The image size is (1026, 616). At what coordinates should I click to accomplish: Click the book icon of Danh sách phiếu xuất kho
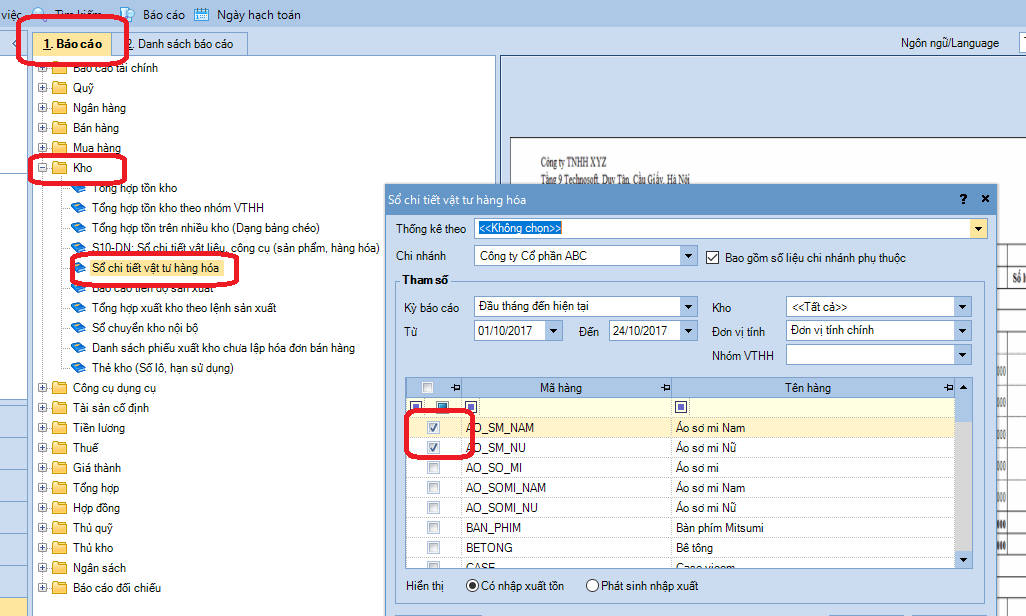(x=79, y=348)
